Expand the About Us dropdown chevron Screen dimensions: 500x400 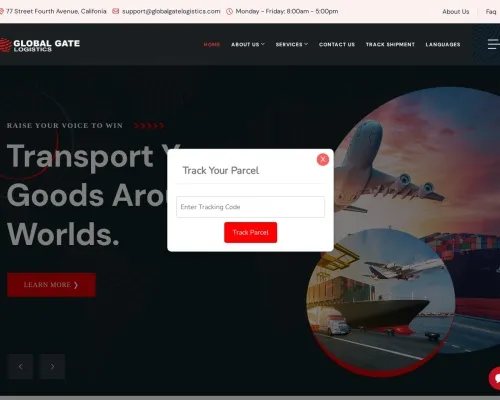(x=263, y=44)
